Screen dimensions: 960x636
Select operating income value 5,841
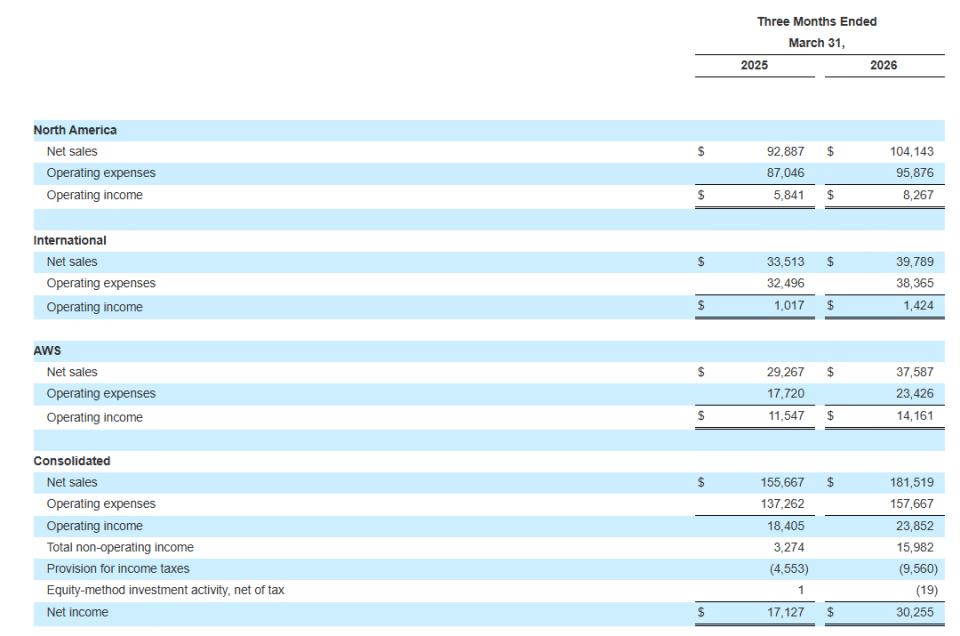point(789,195)
